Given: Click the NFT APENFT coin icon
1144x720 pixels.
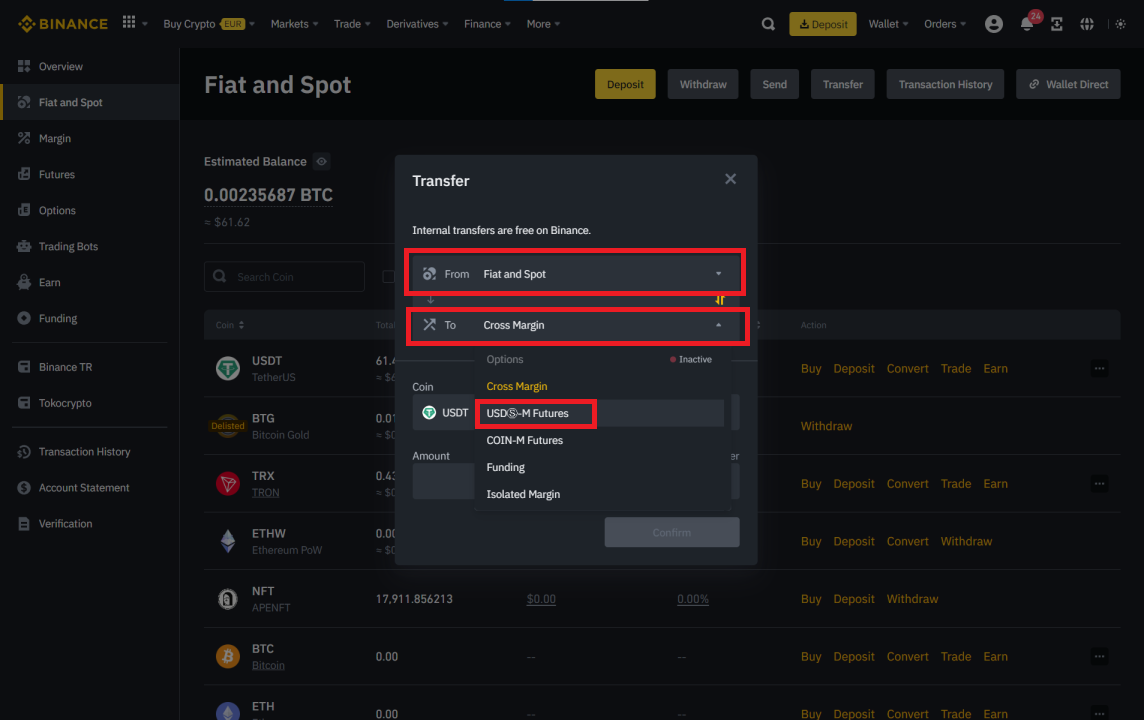Looking at the screenshot, I should (228, 599).
